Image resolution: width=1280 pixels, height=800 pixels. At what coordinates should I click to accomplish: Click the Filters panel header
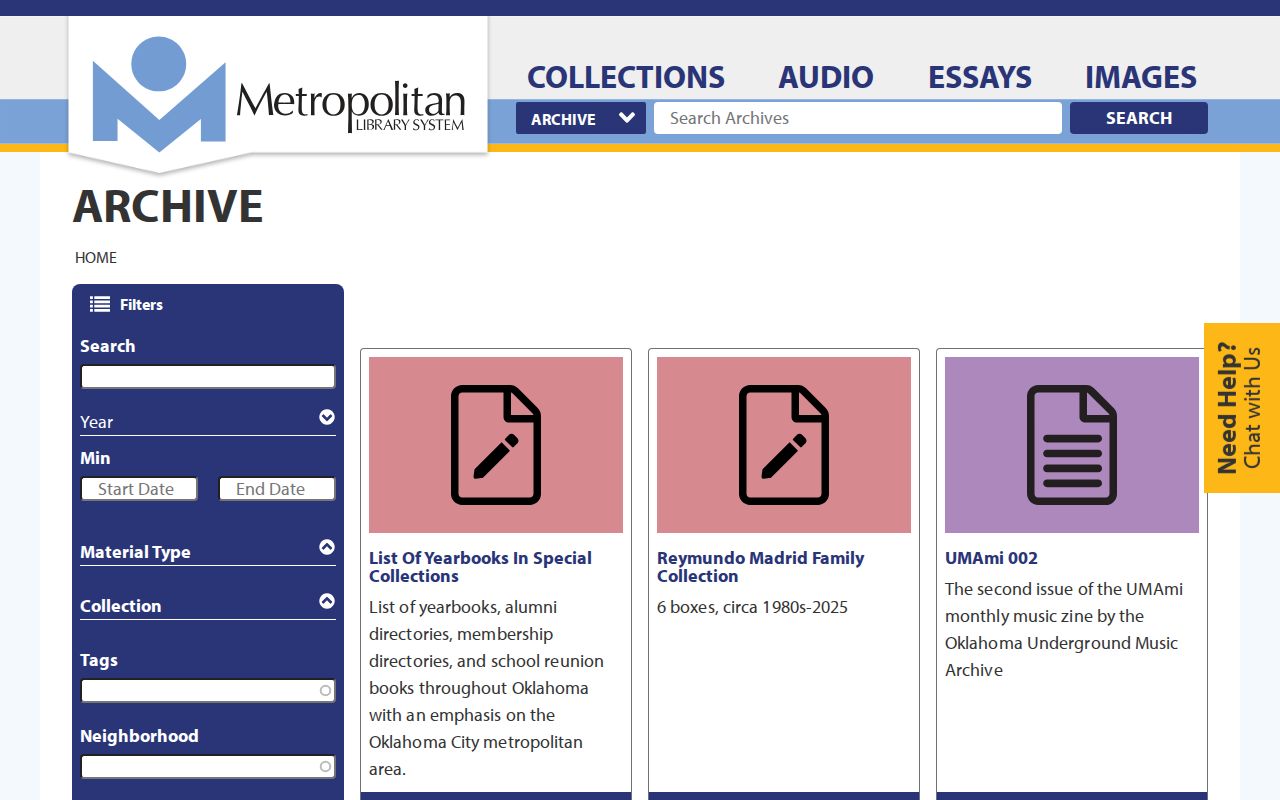(x=208, y=304)
